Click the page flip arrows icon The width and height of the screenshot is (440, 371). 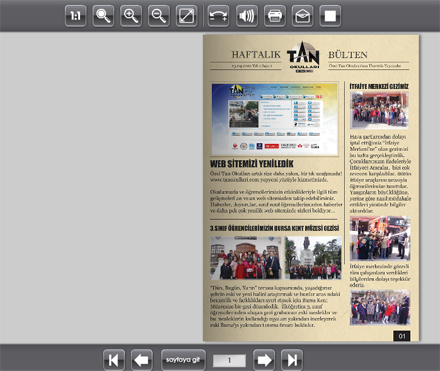tap(218, 16)
